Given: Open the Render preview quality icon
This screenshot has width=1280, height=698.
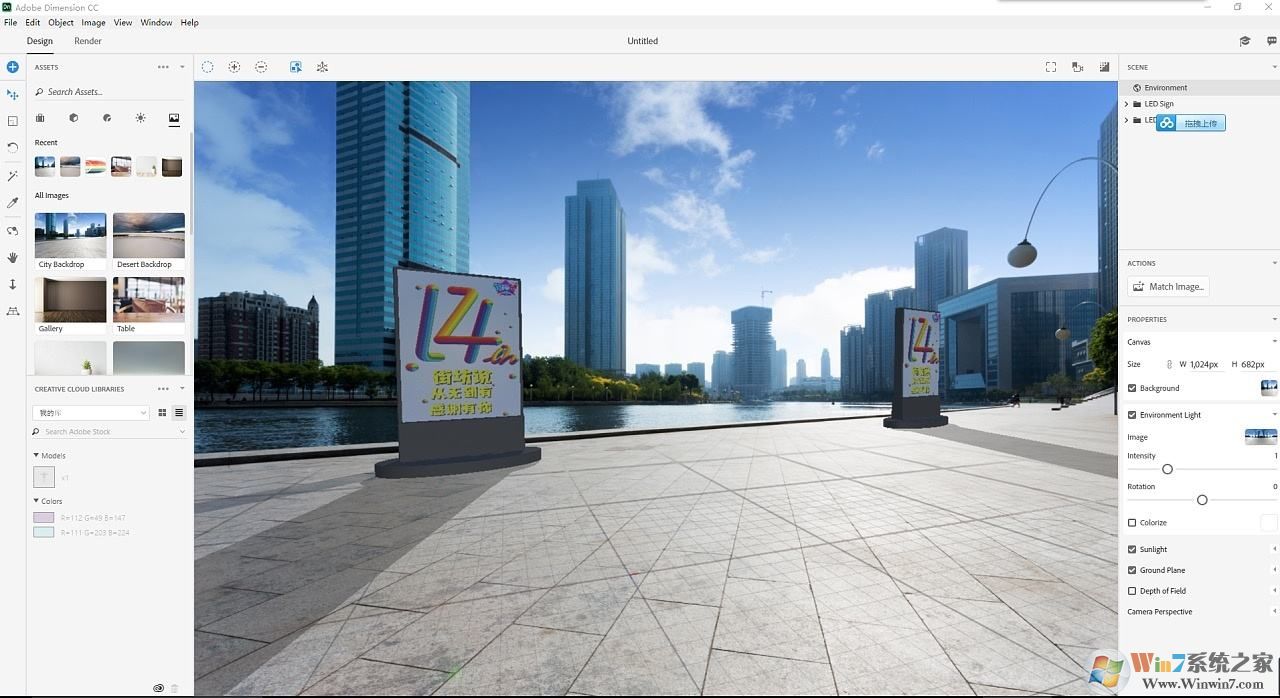Looking at the screenshot, I should 1104,67.
